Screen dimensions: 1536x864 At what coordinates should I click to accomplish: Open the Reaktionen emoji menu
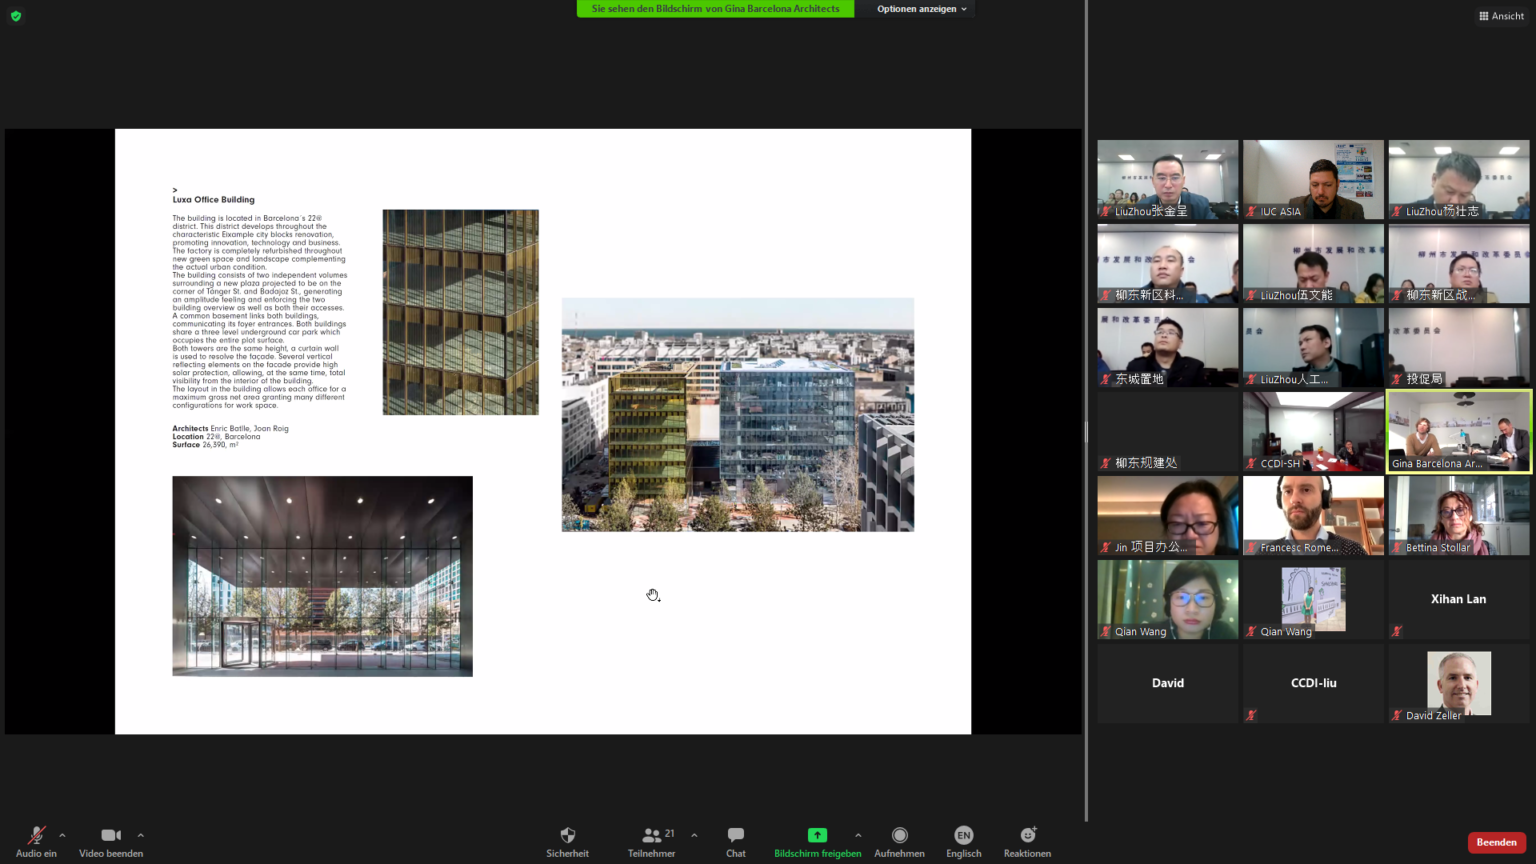coord(1027,836)
